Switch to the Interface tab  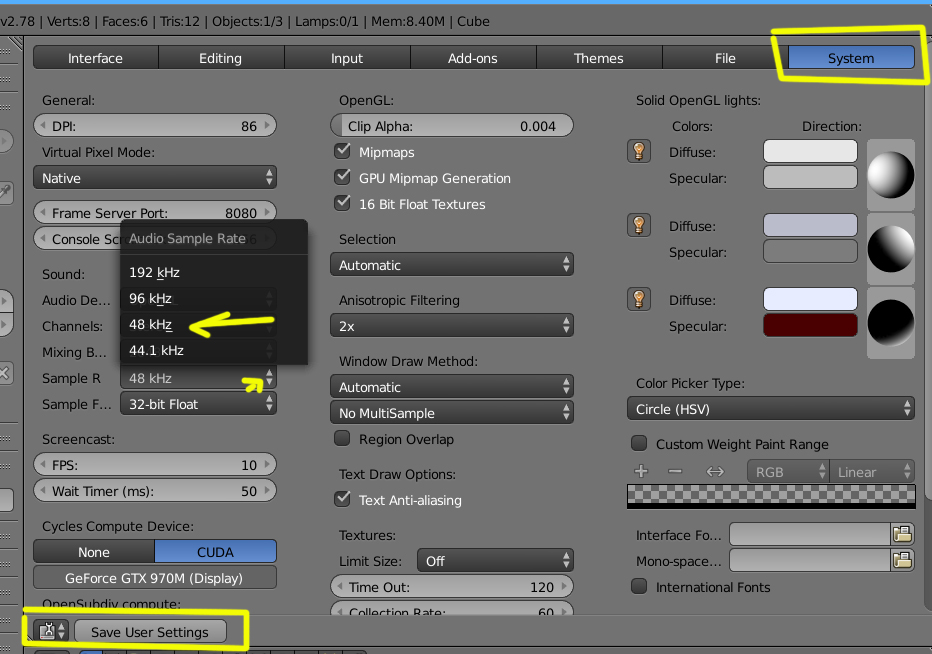tap(95, 58)
